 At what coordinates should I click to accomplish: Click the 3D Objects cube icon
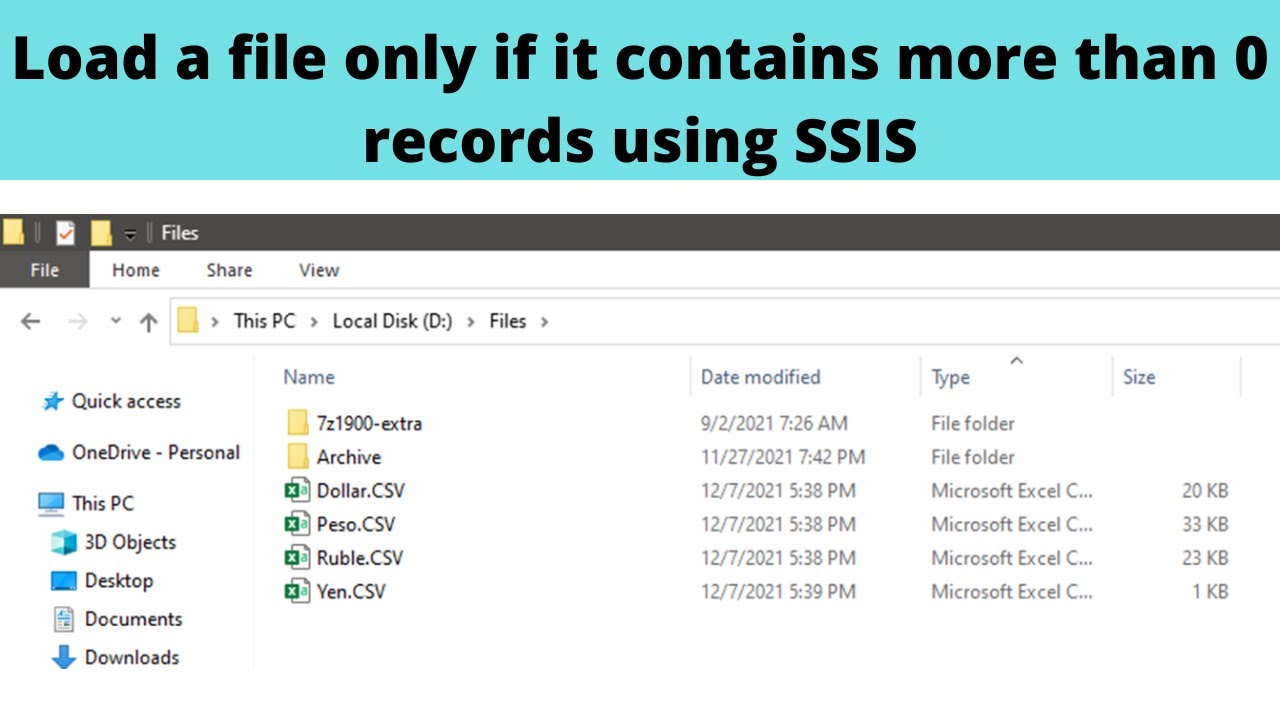(x=64, y=542)
